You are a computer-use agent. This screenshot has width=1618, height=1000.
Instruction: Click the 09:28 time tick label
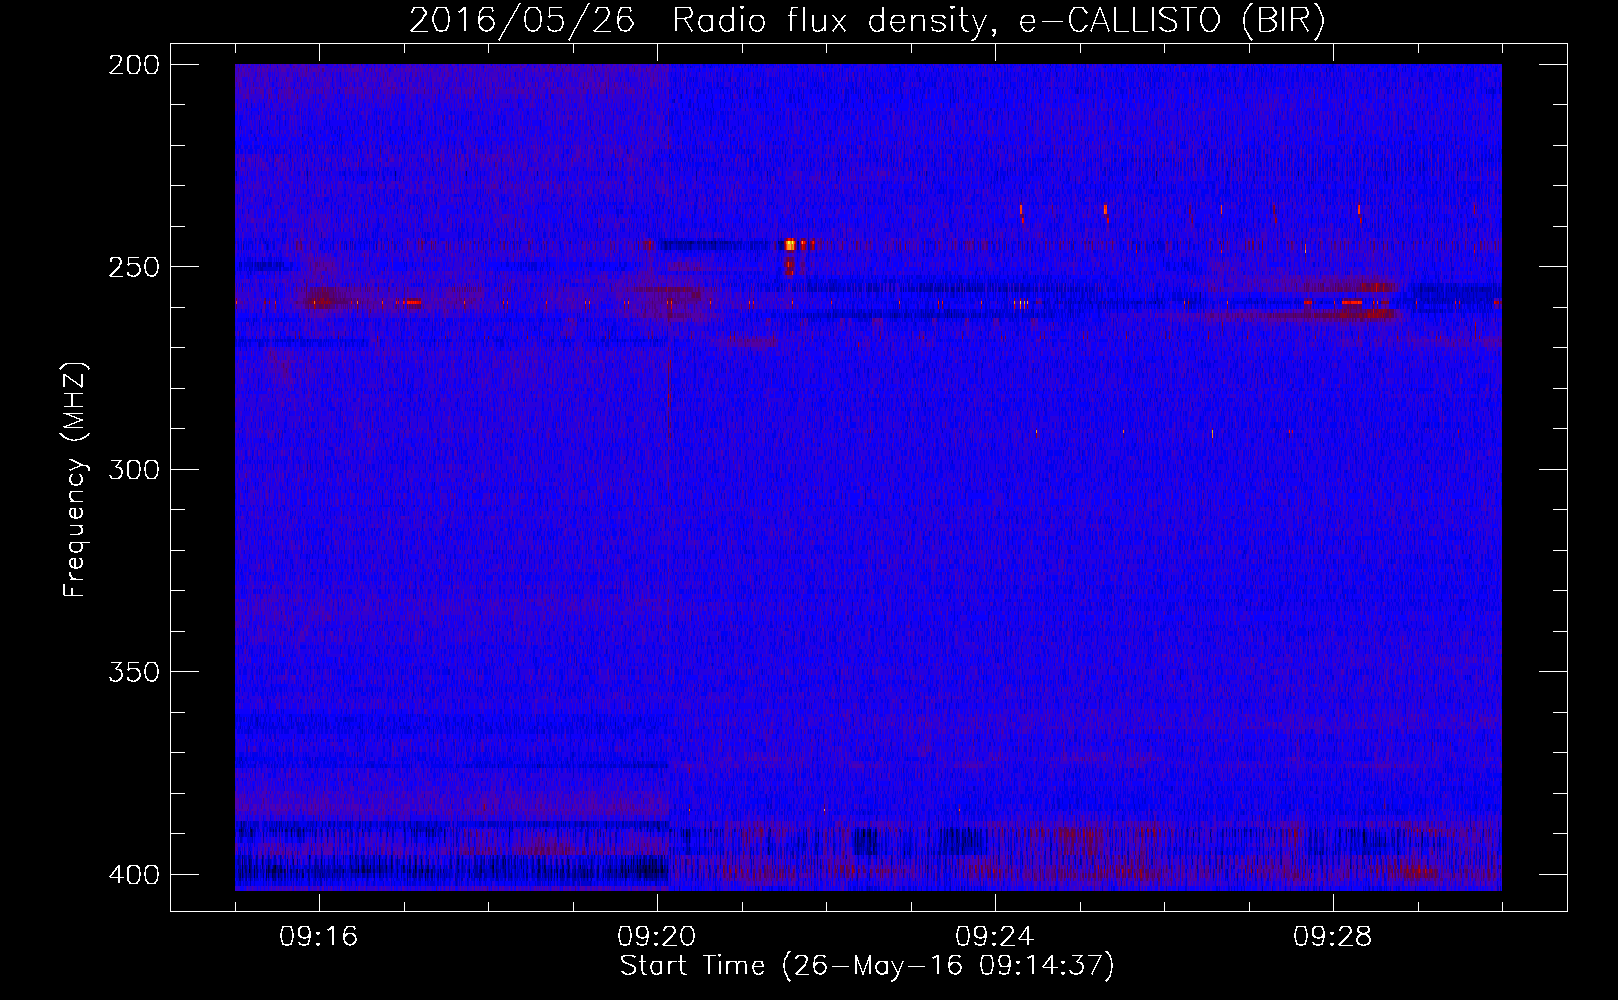pyautogui.click(x=1333, y=937)
